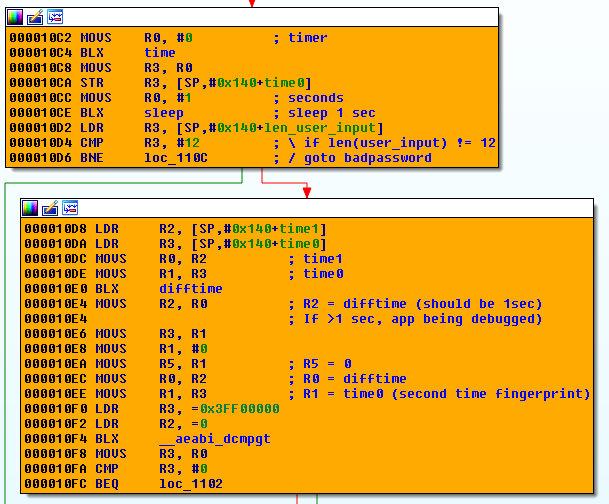Click the difftime function name
609x504 pixels.
[x=190, y=289]
